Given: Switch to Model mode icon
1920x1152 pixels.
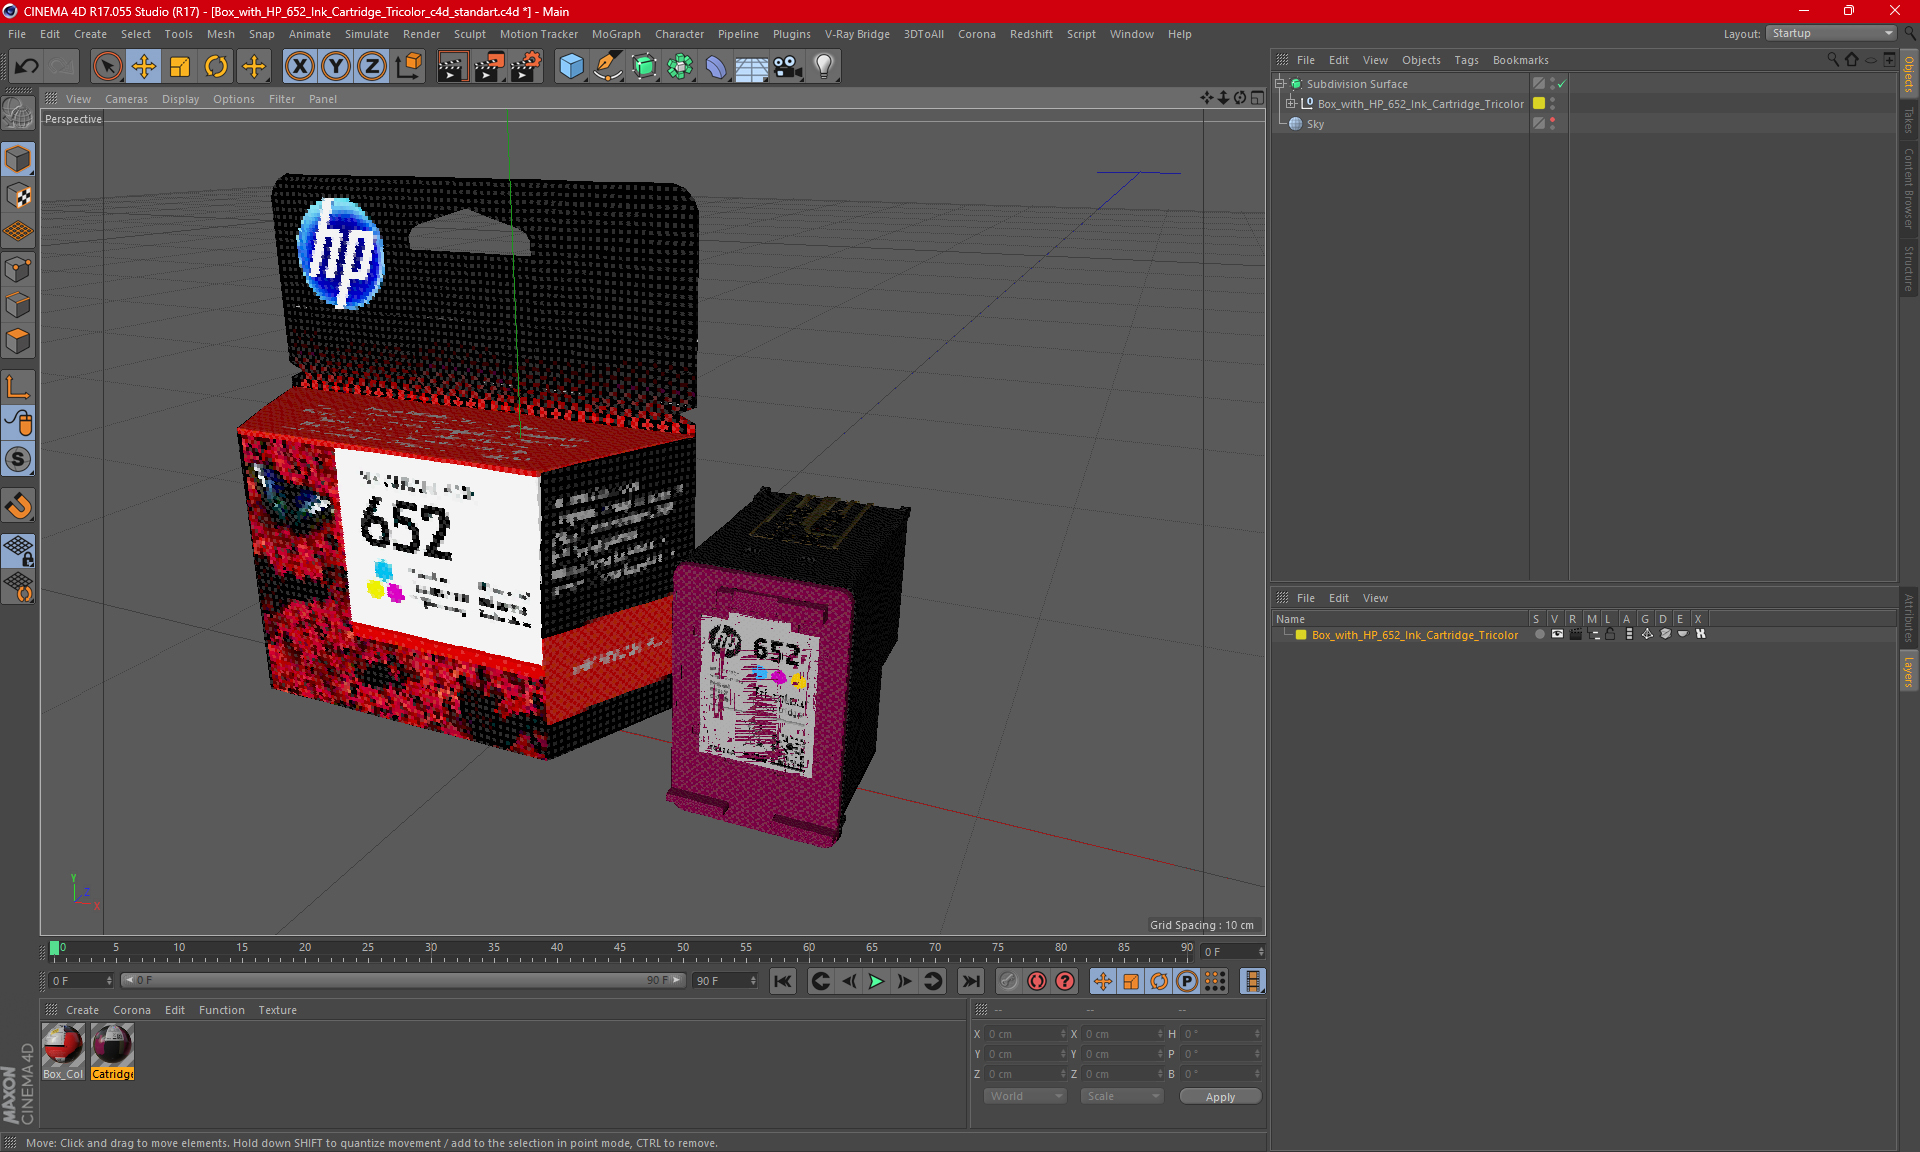Looking at the screenshot, I should point(18,159).
